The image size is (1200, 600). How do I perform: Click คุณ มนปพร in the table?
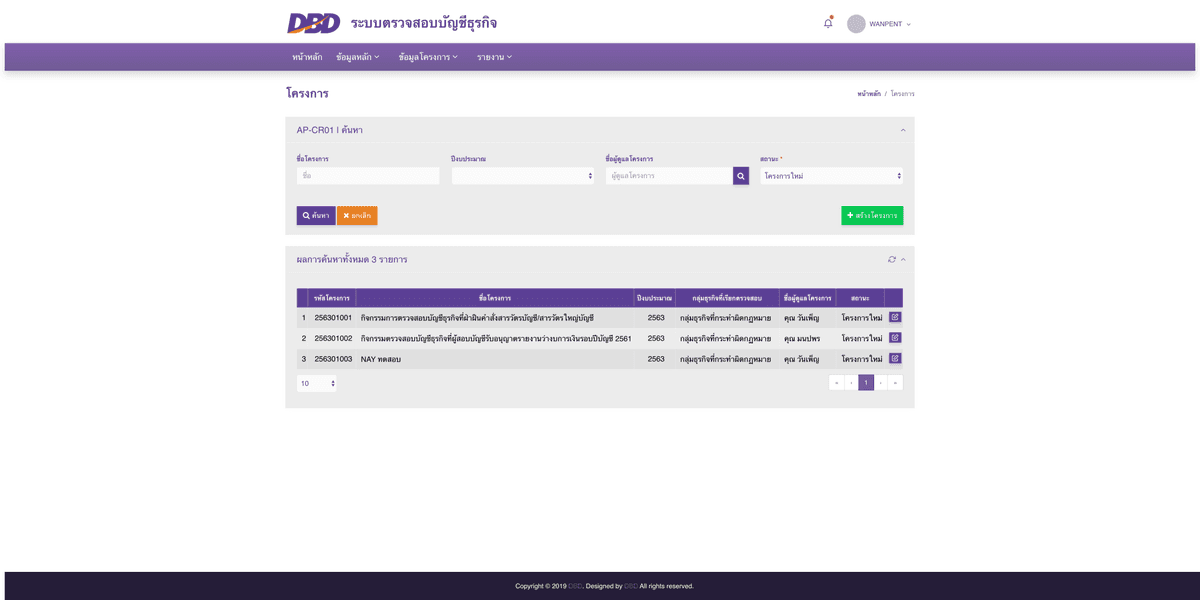click(x=802, y=338)
